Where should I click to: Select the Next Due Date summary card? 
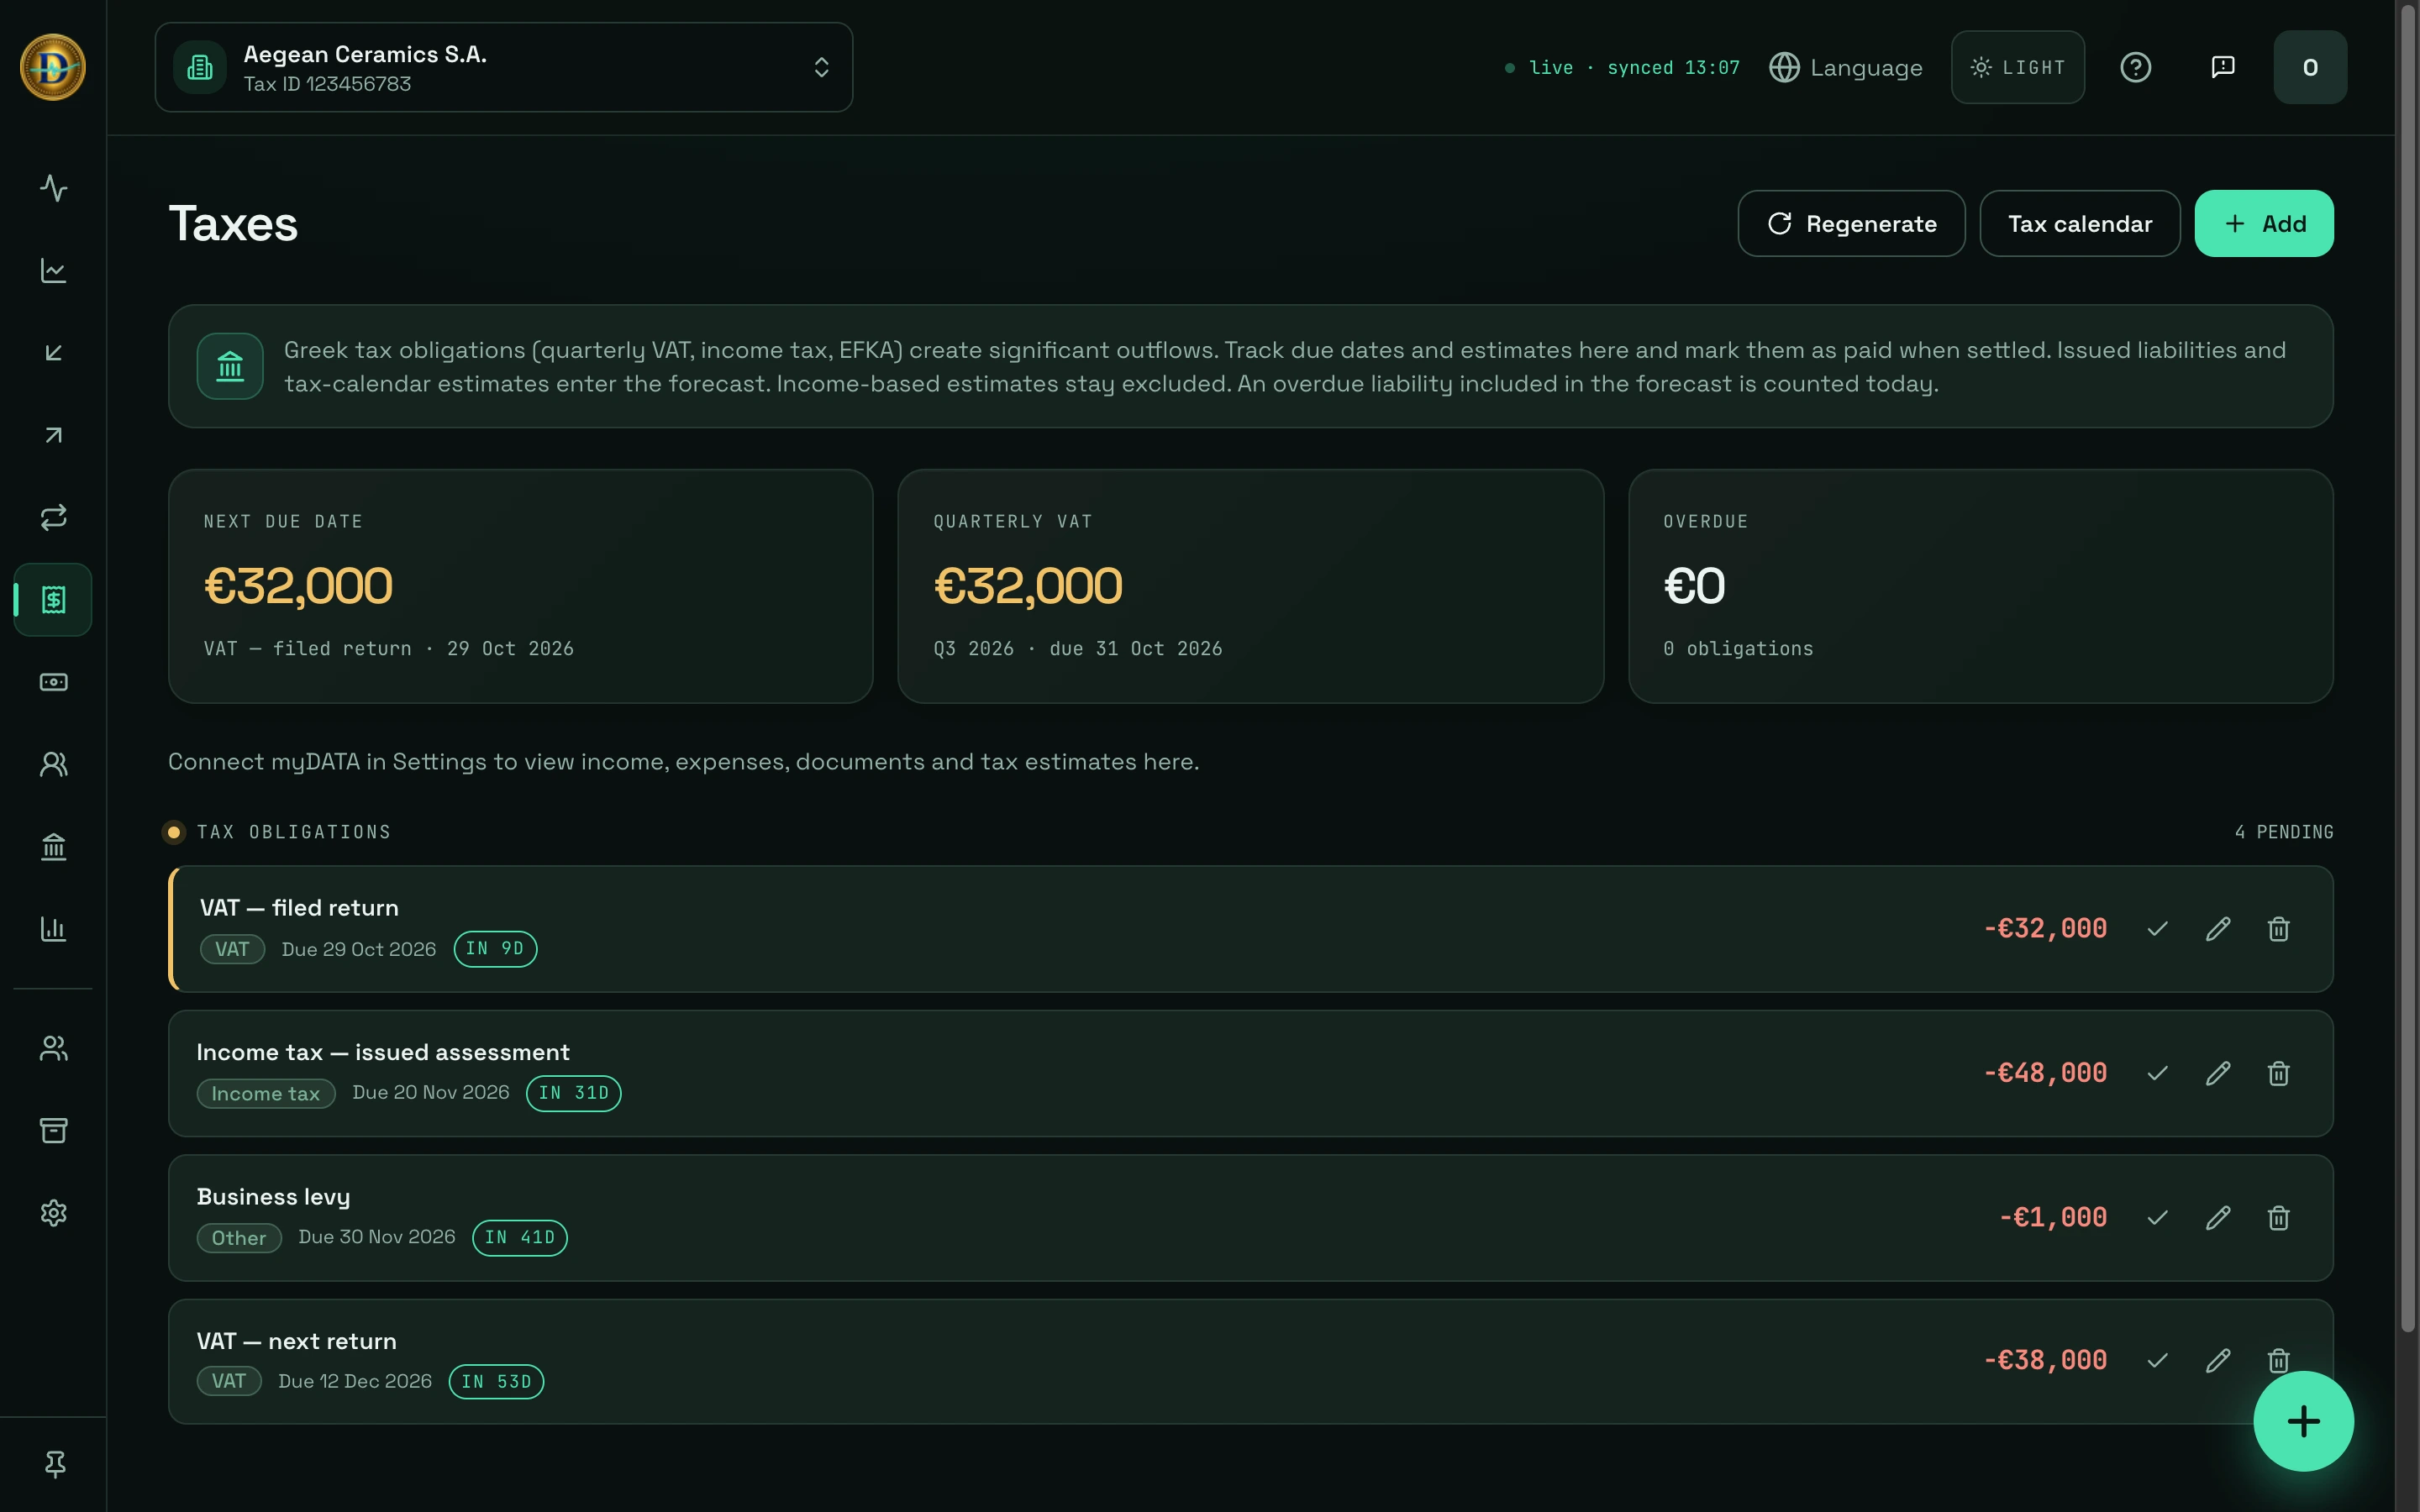[520, 586]
